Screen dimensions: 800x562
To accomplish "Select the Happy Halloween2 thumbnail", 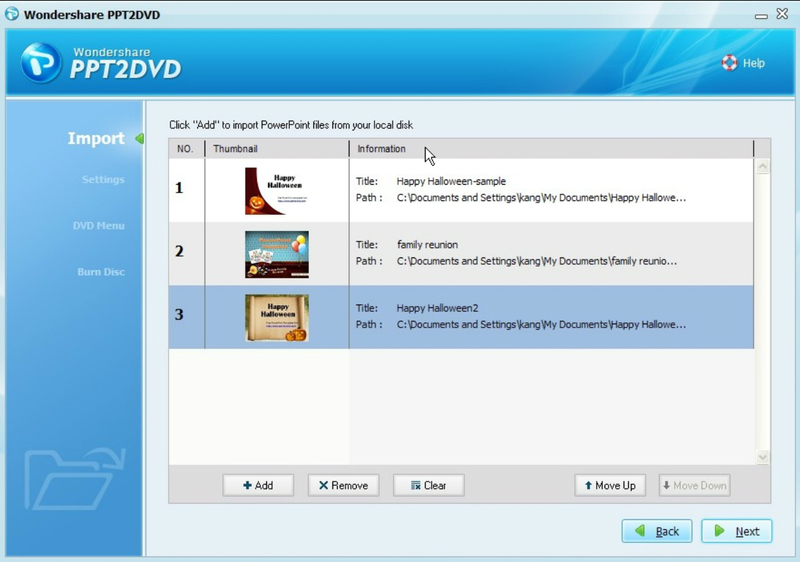I will click(x=277, y=318).
